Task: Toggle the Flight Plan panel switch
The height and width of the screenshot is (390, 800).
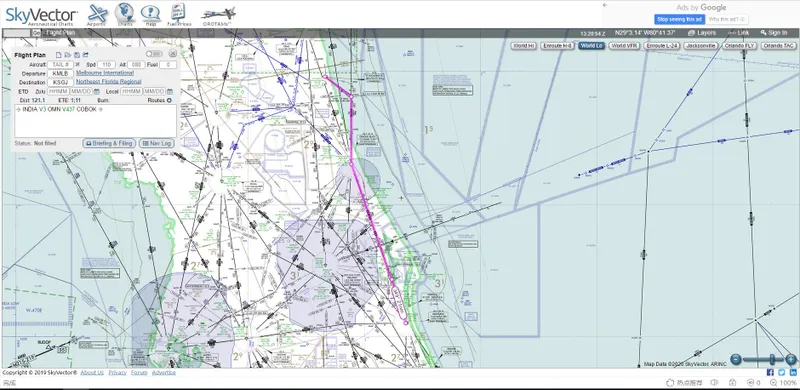Action: click(x=154, y=54)
